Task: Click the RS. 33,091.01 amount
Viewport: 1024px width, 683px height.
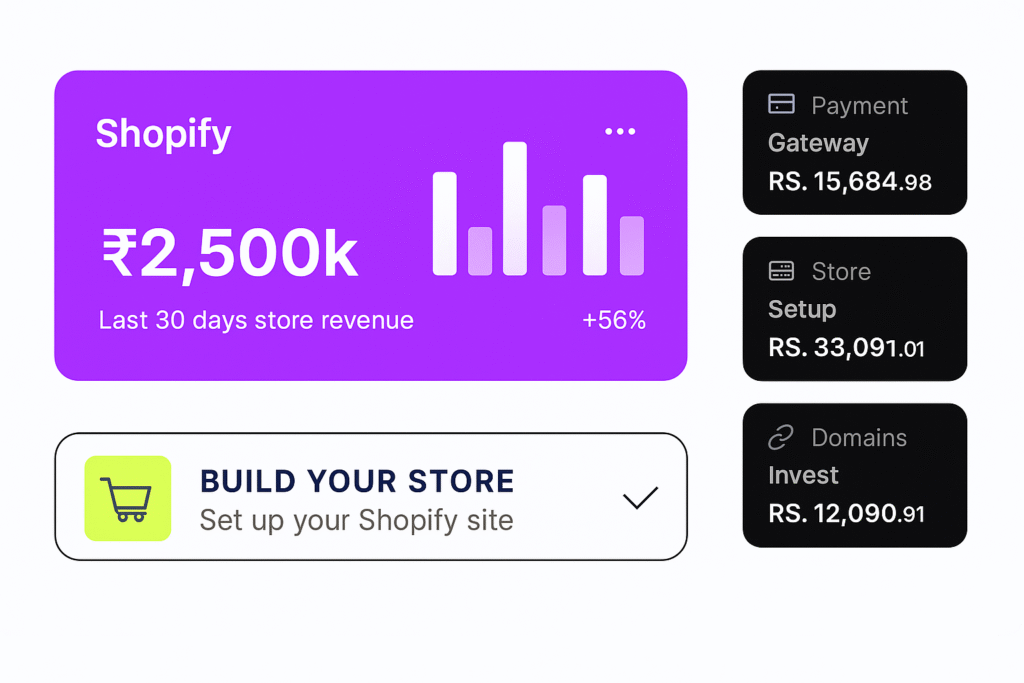Action: pos(846,347)
